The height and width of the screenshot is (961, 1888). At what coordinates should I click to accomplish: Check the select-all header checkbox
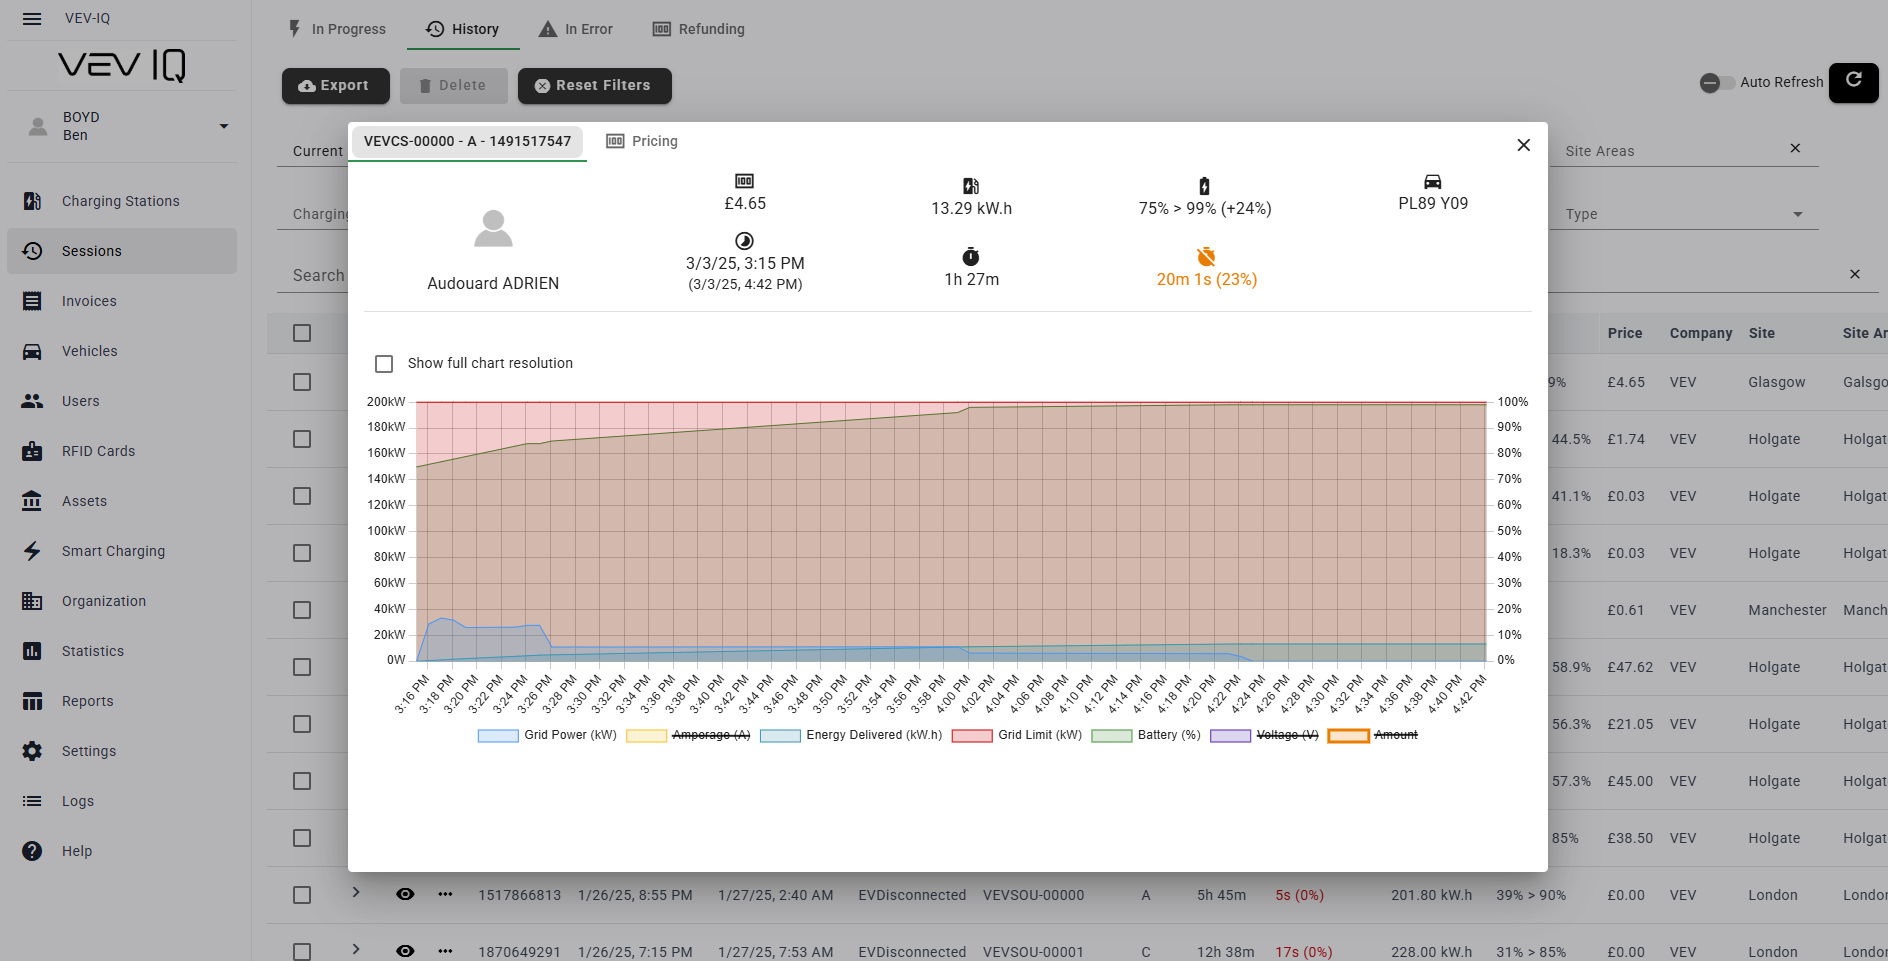click(302, 333)
